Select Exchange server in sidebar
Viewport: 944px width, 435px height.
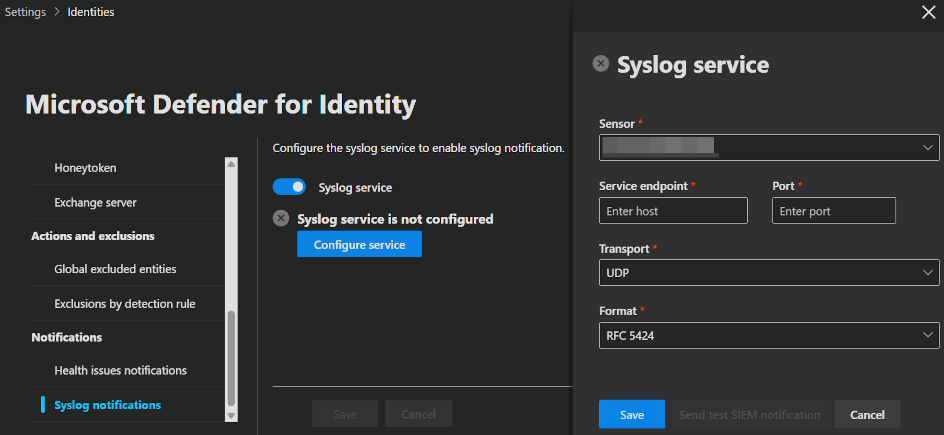[95, 202]
